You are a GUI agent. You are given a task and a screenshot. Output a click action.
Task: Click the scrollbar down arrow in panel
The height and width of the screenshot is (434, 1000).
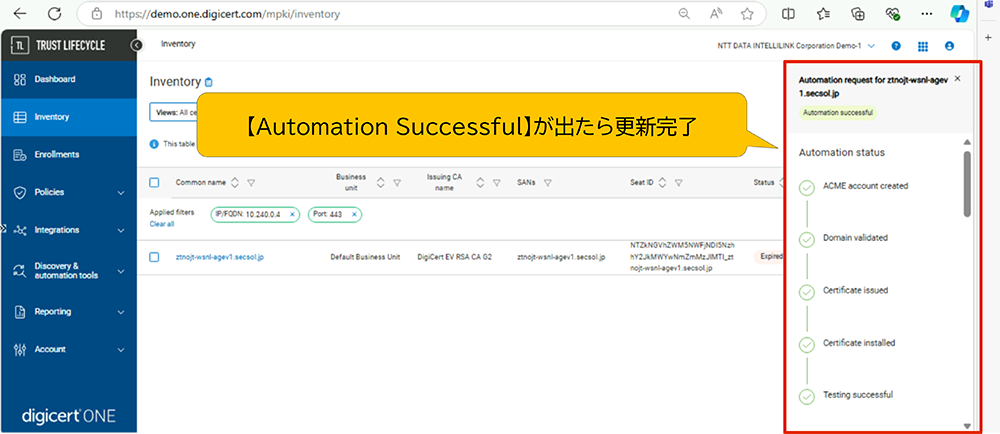point(967,426)
